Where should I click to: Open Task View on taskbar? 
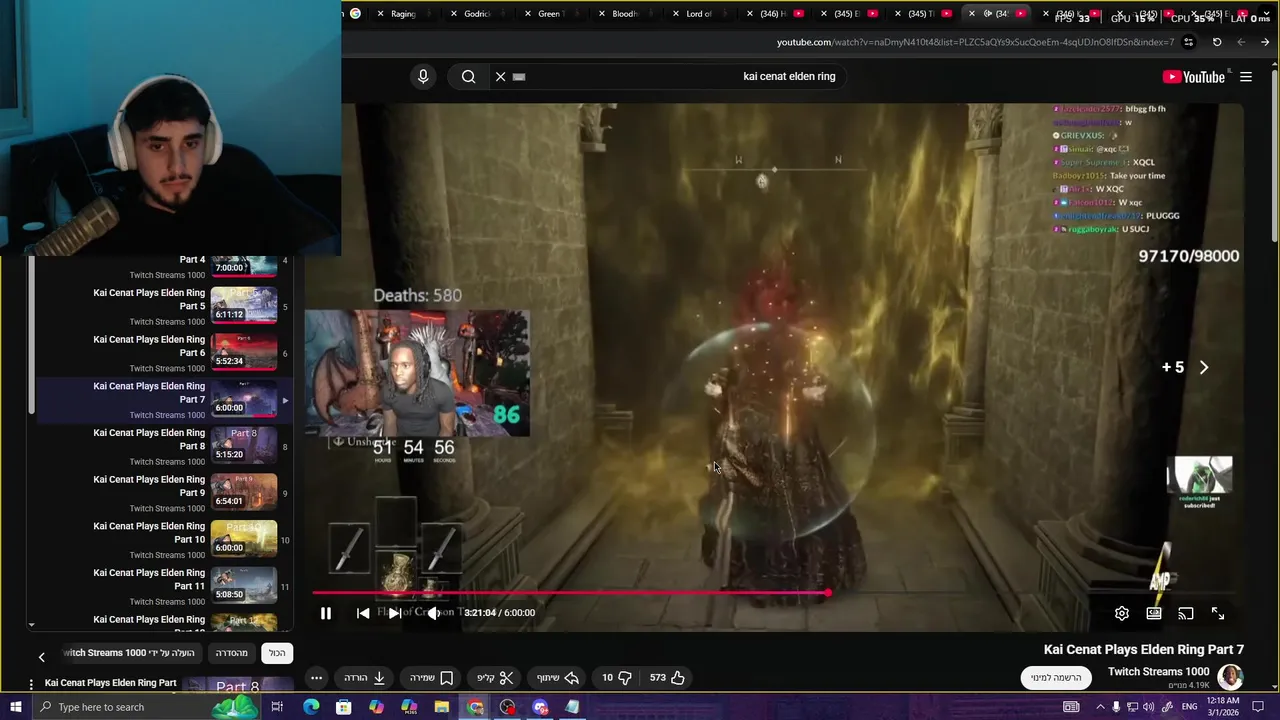tap(277, 707)
